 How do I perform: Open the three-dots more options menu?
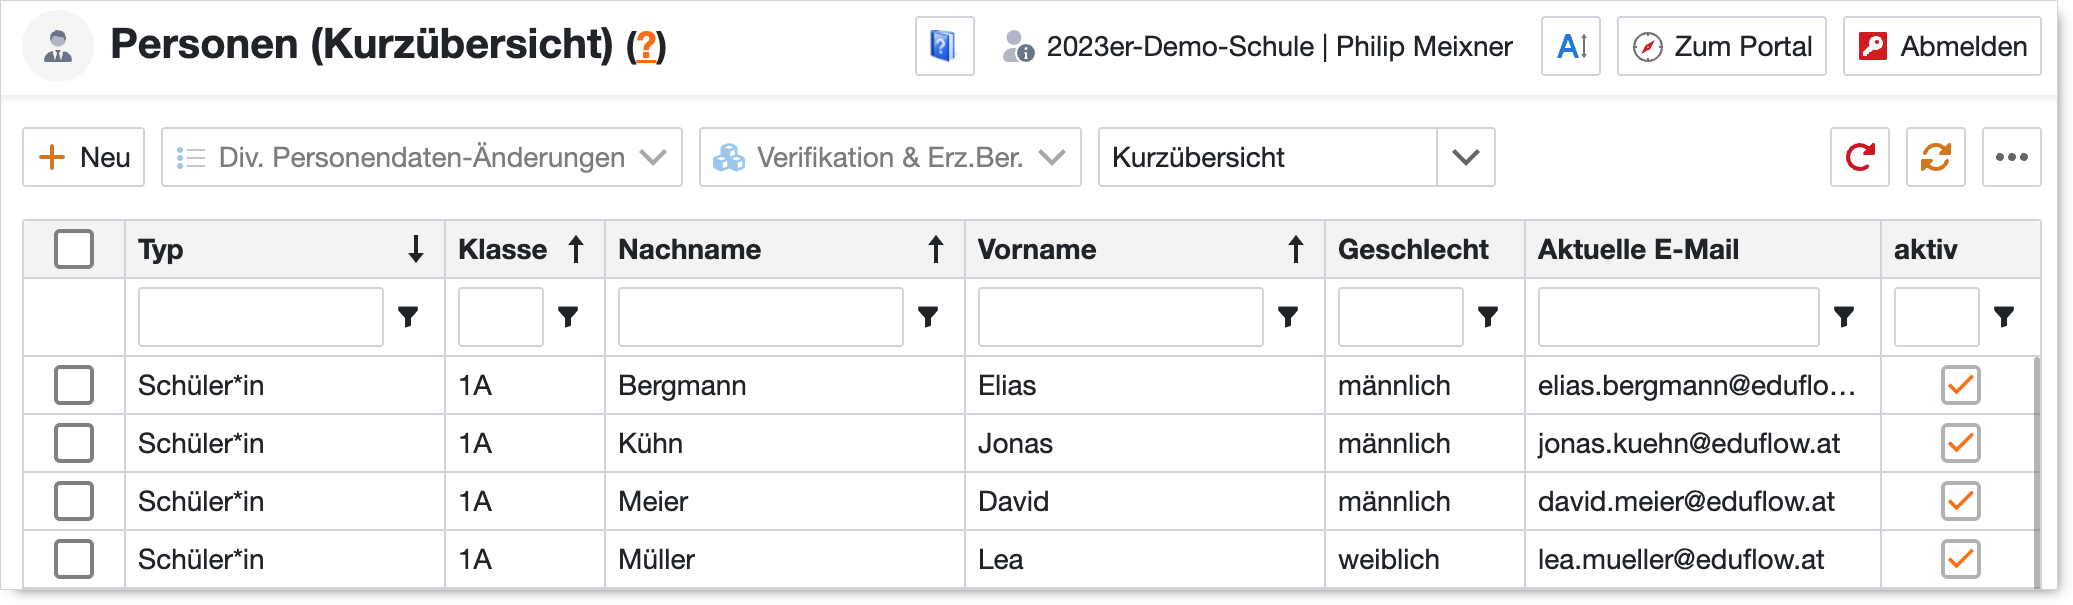(2011, 157)
